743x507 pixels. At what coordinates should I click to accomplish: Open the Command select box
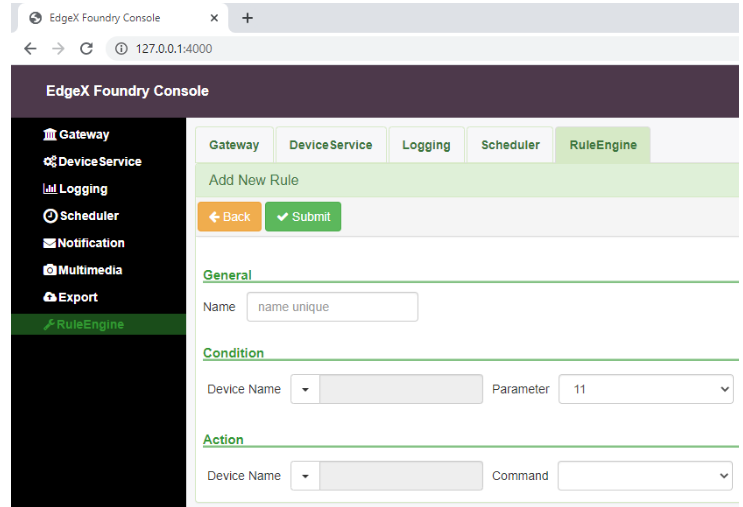click(x=645, y=476)
